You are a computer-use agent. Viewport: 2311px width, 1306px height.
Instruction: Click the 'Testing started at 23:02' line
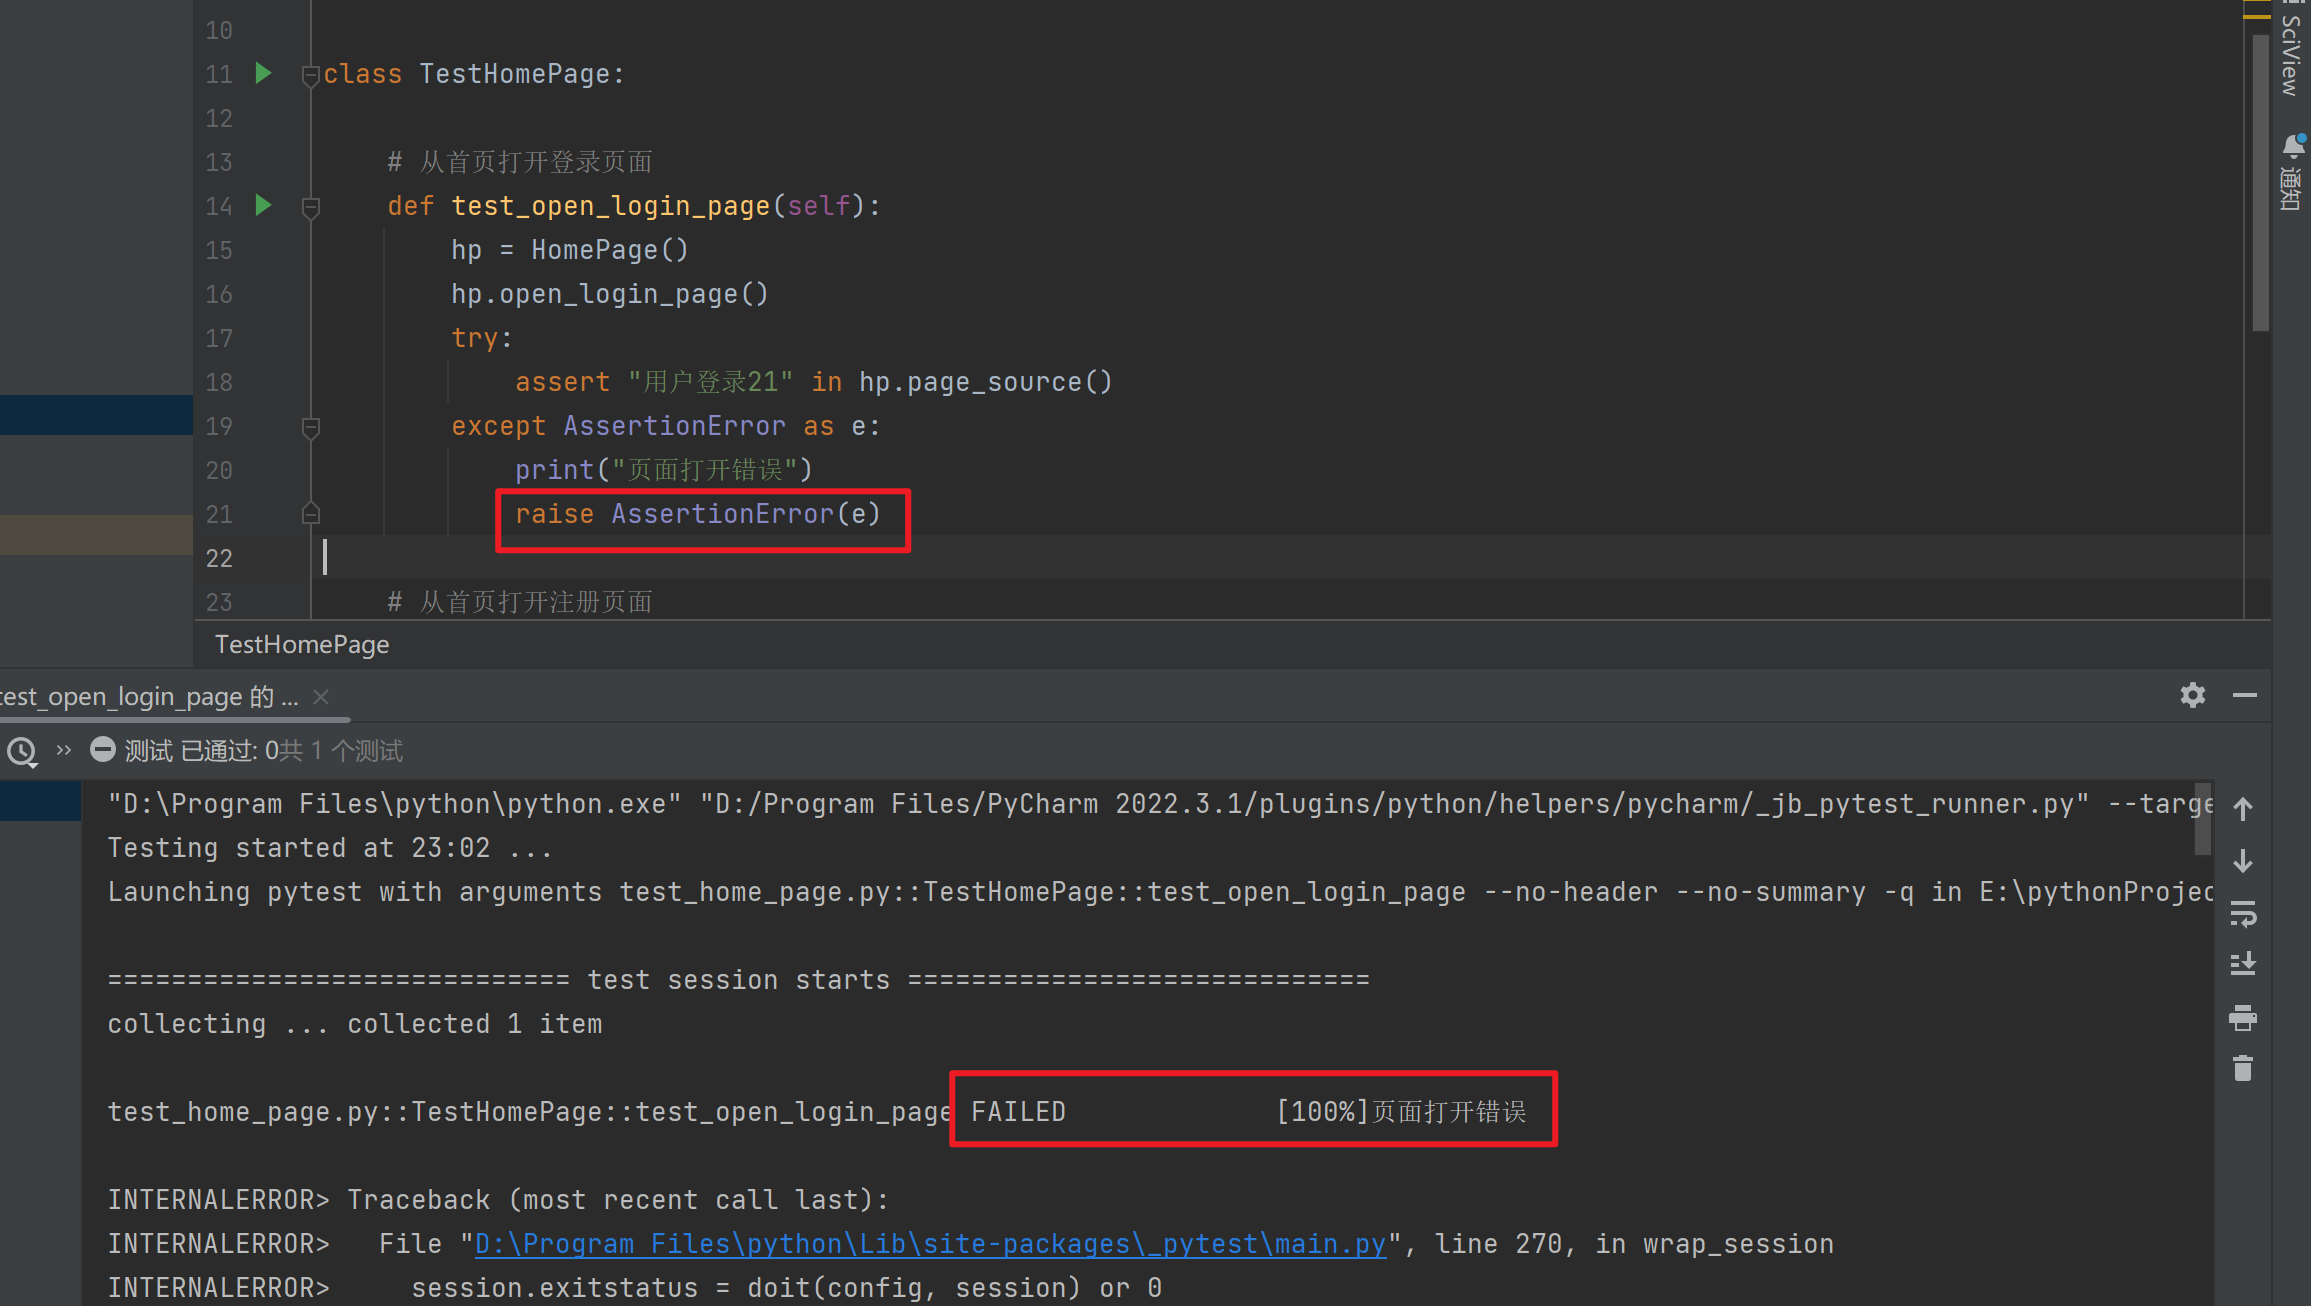pos(329,848)
